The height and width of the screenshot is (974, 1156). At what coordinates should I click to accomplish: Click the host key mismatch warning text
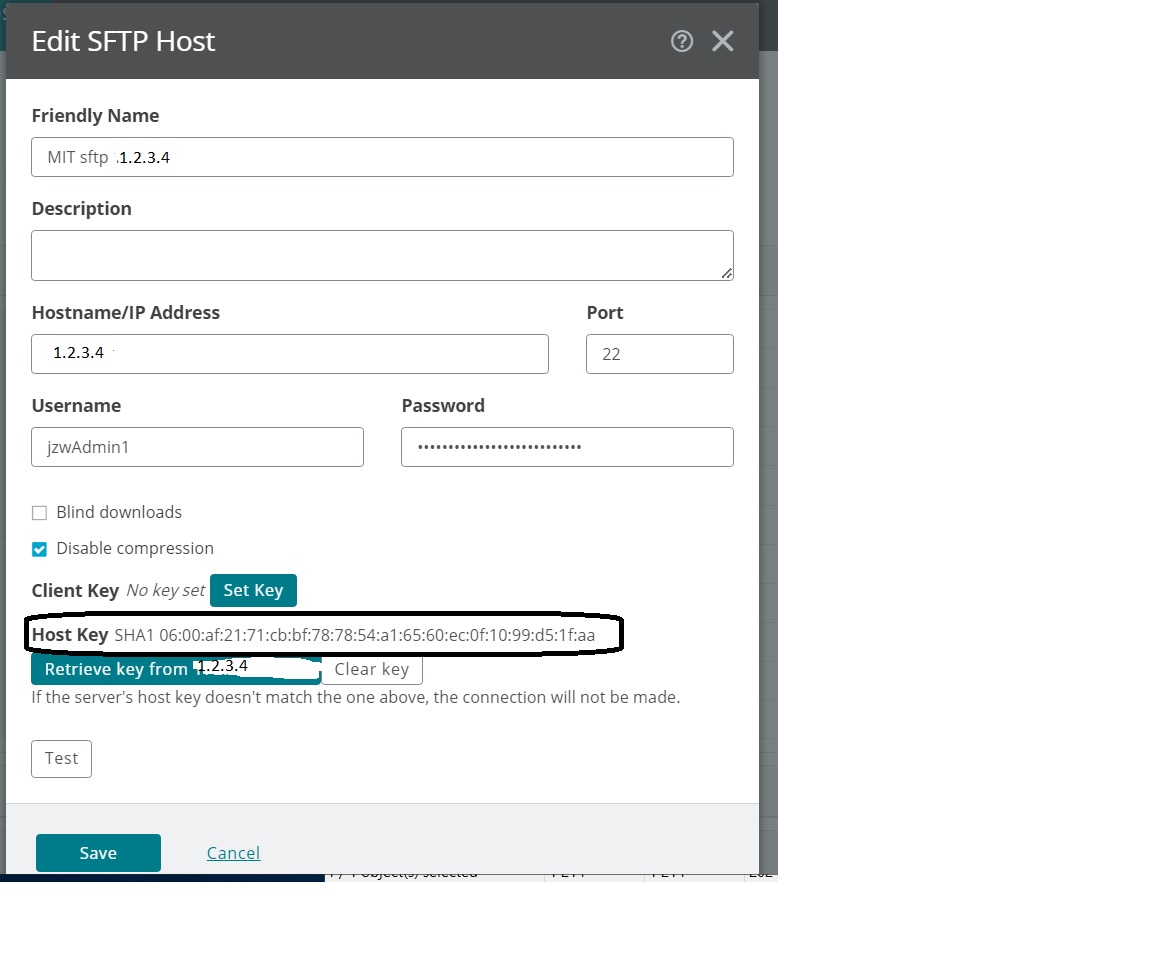pyautogui.click(x=355, y=698)
